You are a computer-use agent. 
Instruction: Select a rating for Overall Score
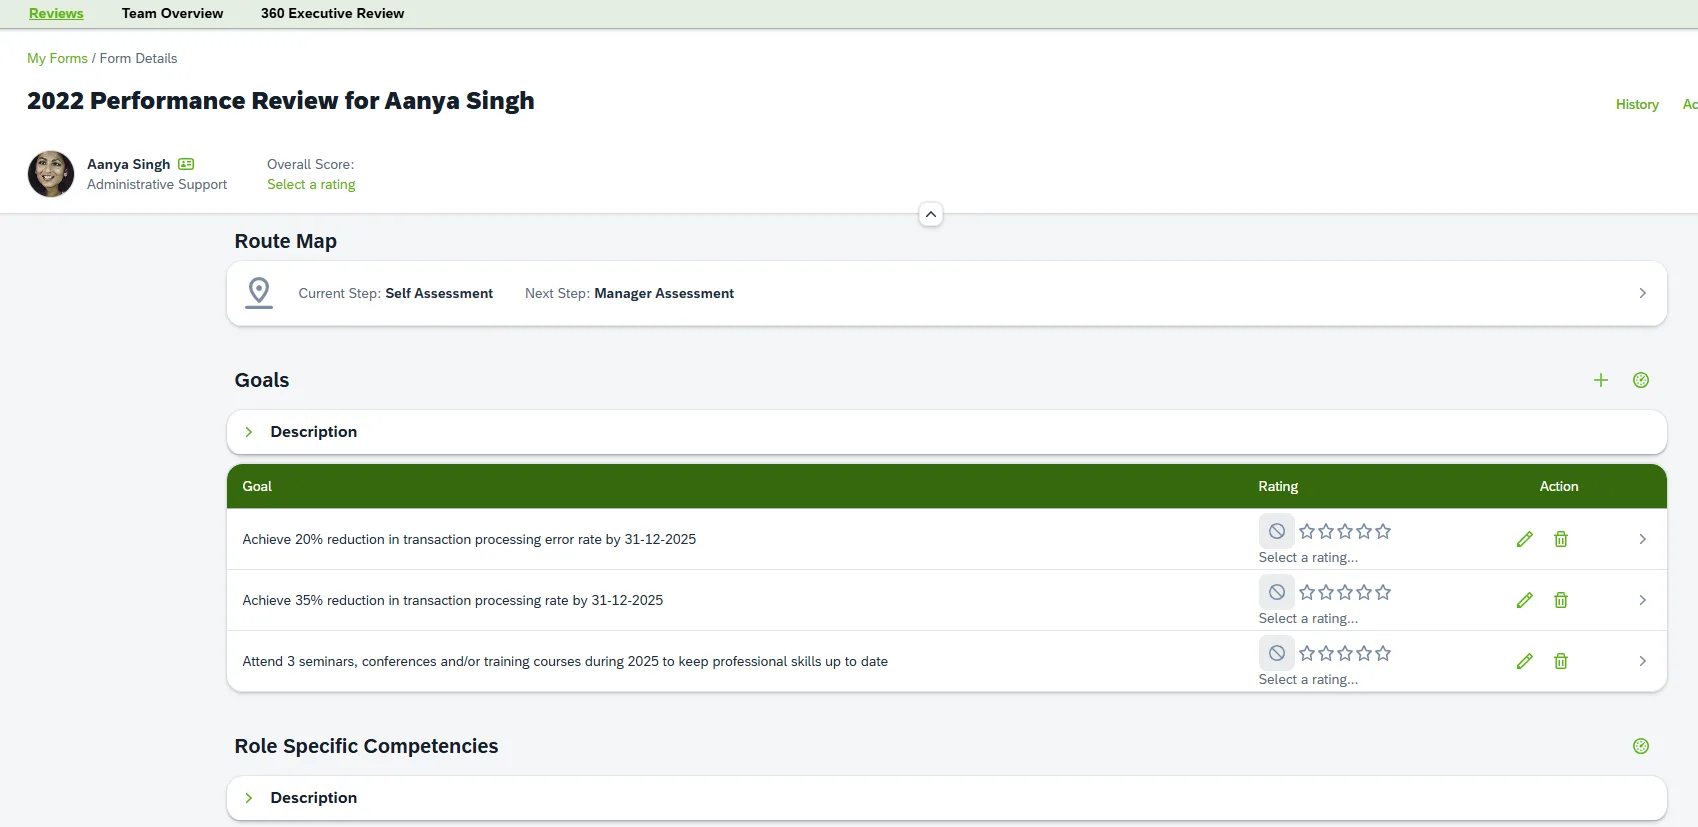[x=311, y=184]
